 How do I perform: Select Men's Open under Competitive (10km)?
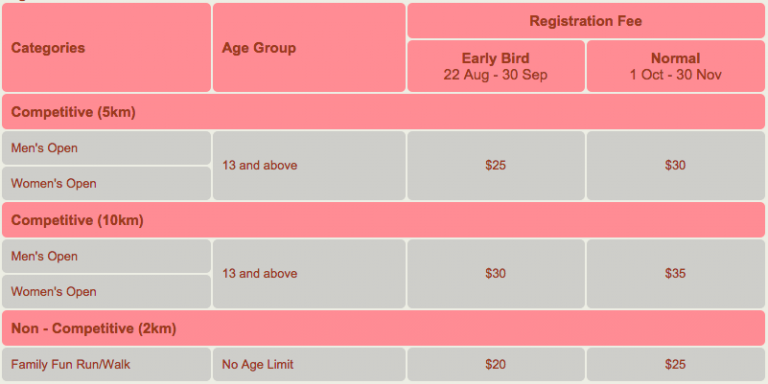[106, 256]
